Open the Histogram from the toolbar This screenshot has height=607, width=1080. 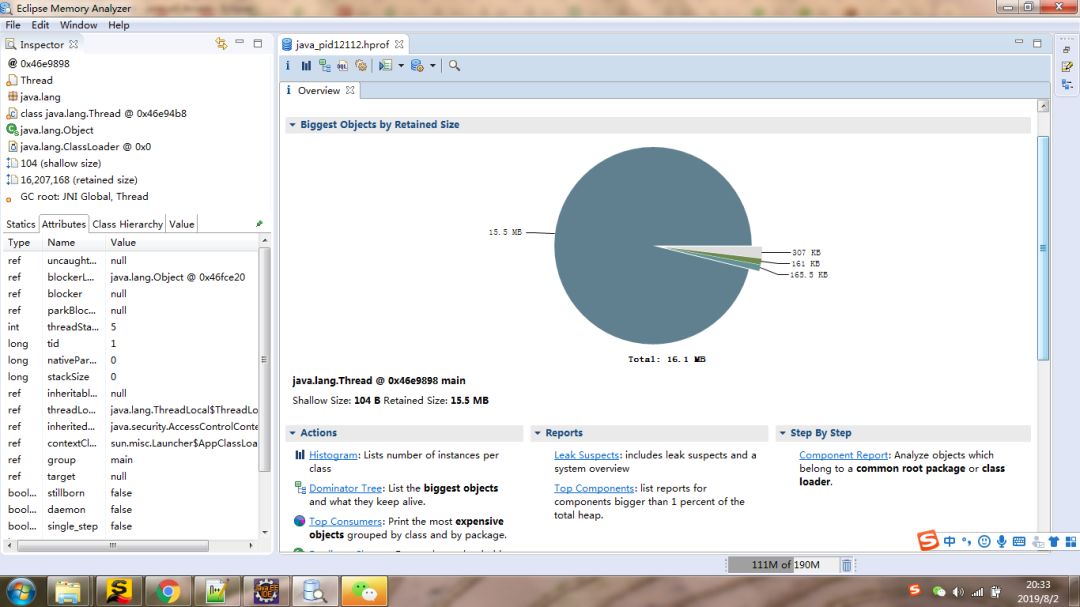coord(306,65)
